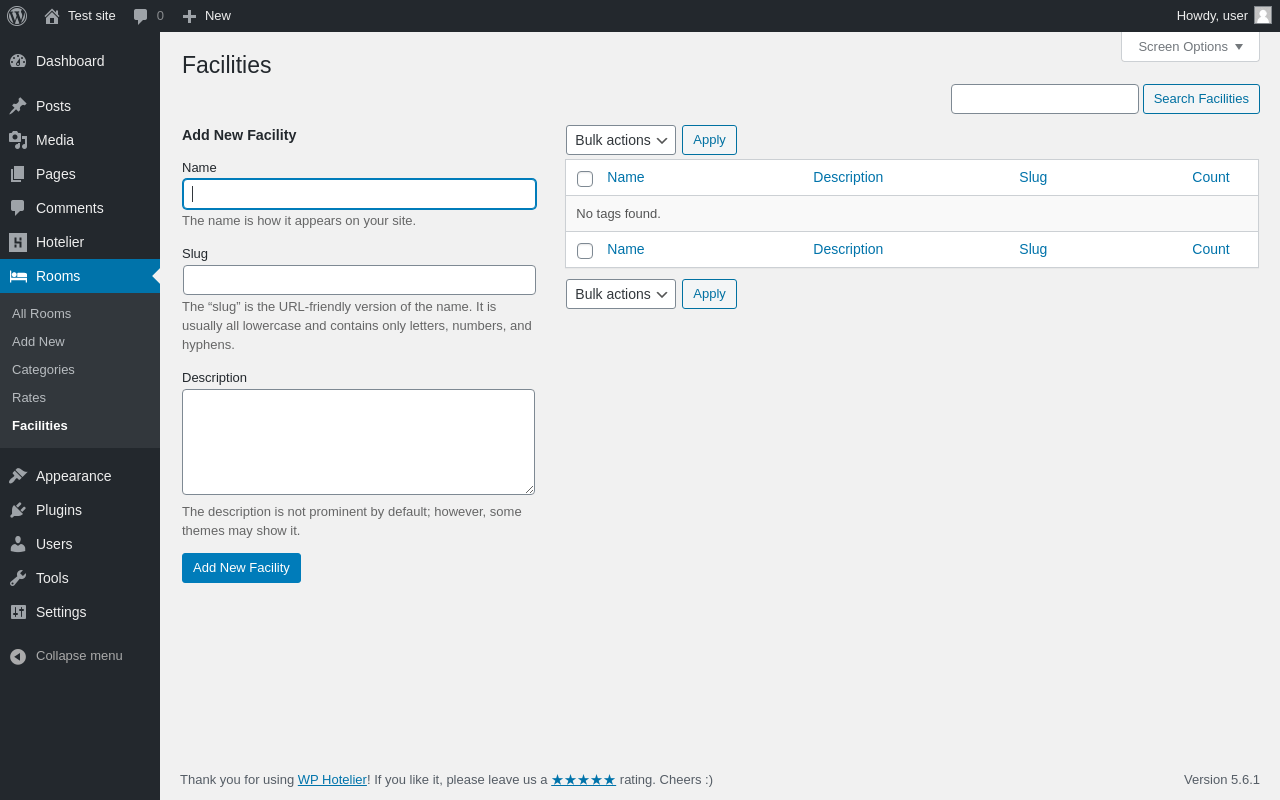Viewport: 1280px width, 800px height.
Task: Click the Dashboard gauge icon
Action: [x=18, y=61]
